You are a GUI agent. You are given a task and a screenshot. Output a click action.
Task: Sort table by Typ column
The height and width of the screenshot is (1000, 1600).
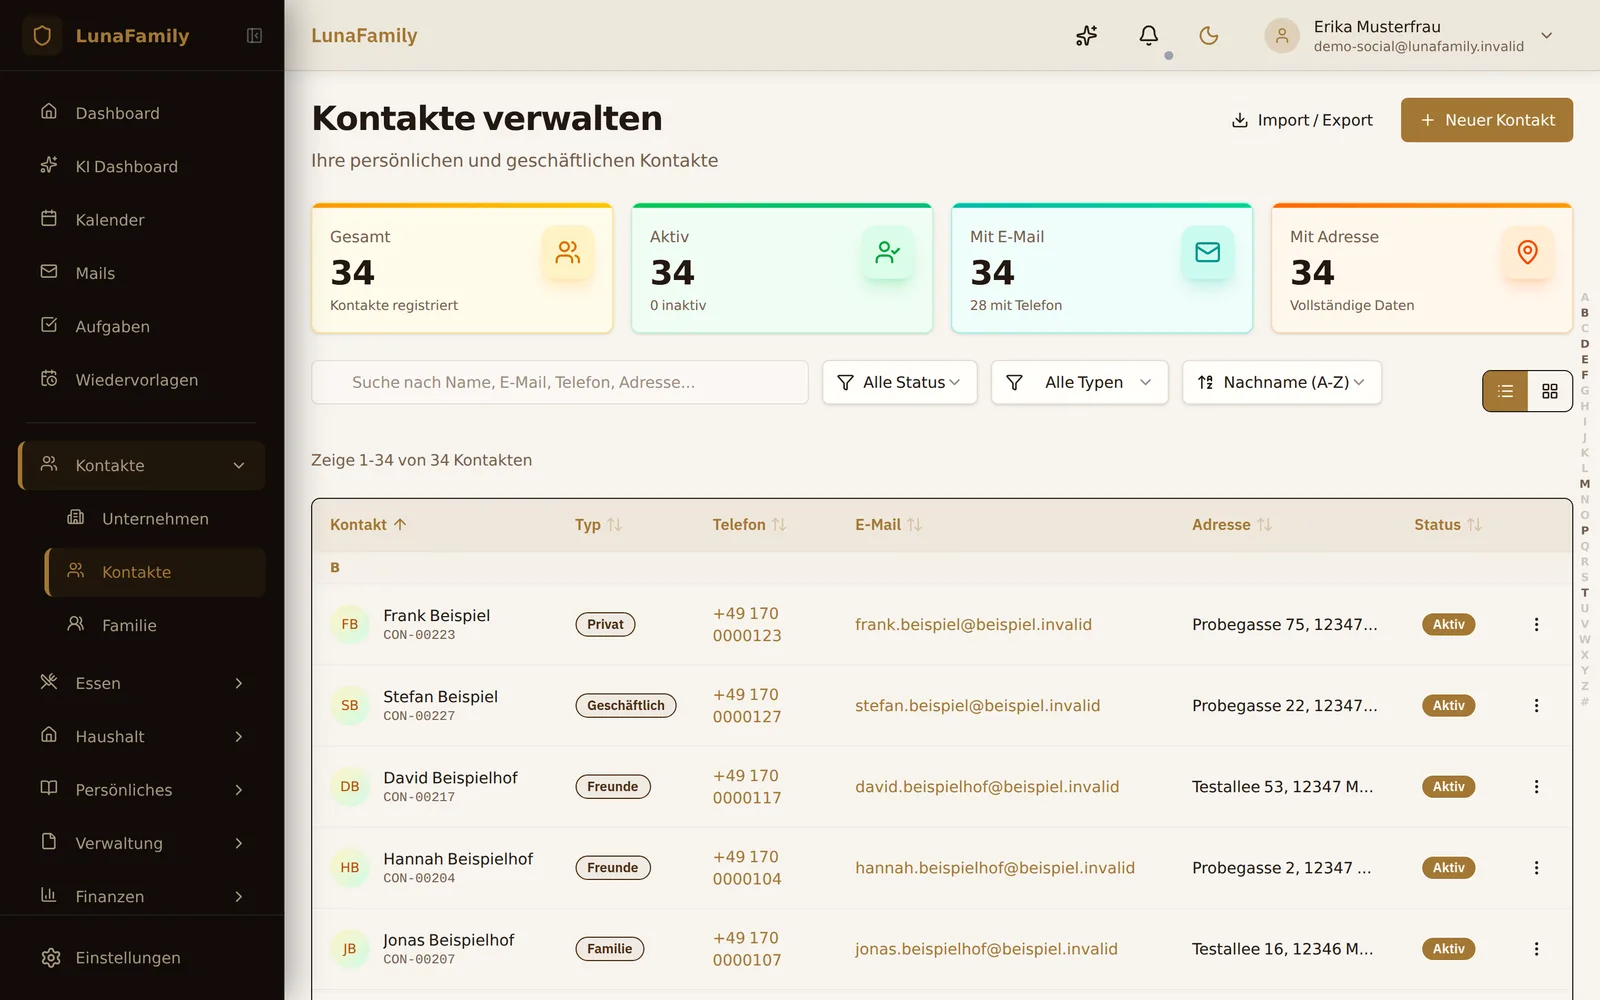pos(598,525)
